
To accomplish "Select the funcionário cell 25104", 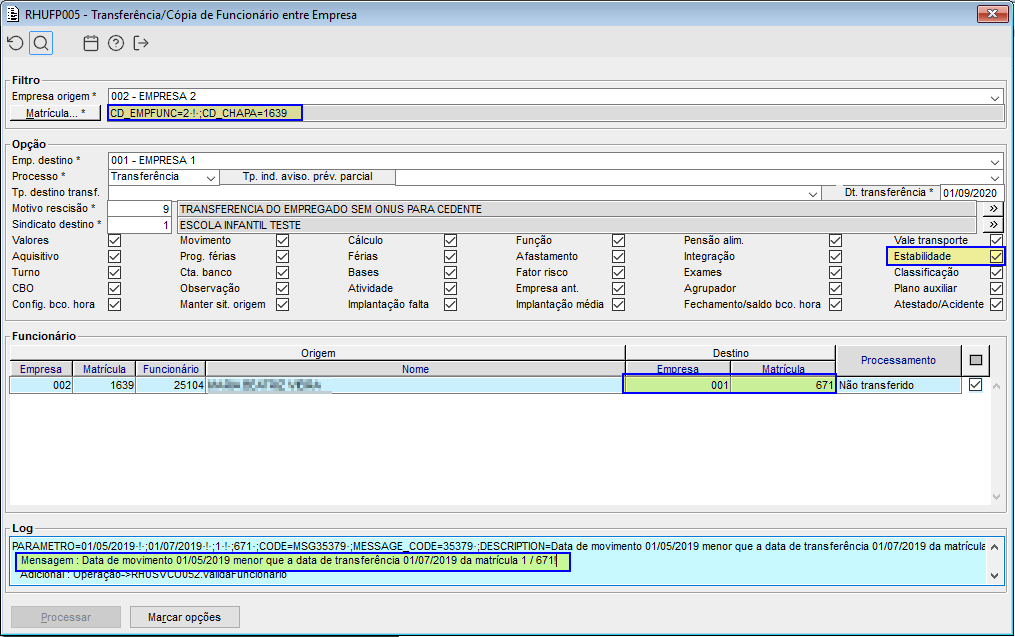I will point(171,385).
